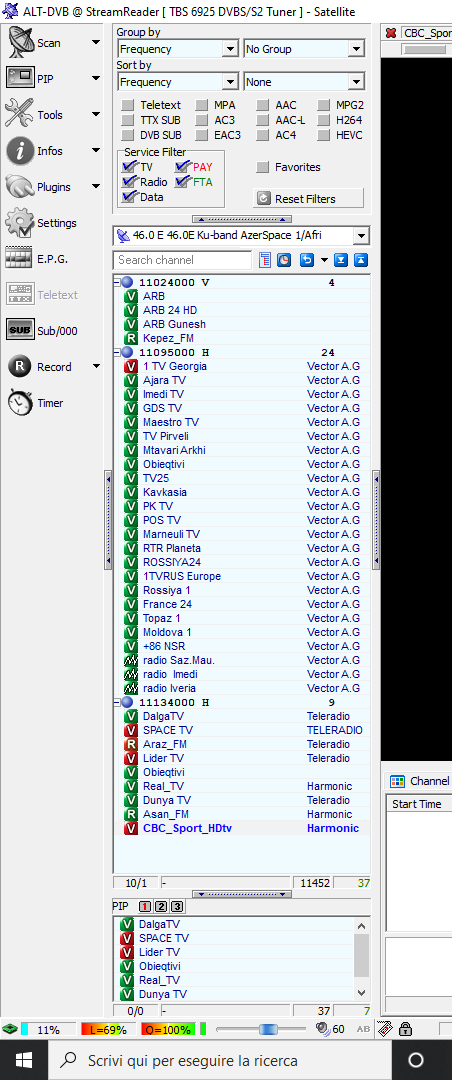Screen dimensions: 452x1080
Task: Collapse the 11095000 H transponder group
Action: (x=116, y=353)
